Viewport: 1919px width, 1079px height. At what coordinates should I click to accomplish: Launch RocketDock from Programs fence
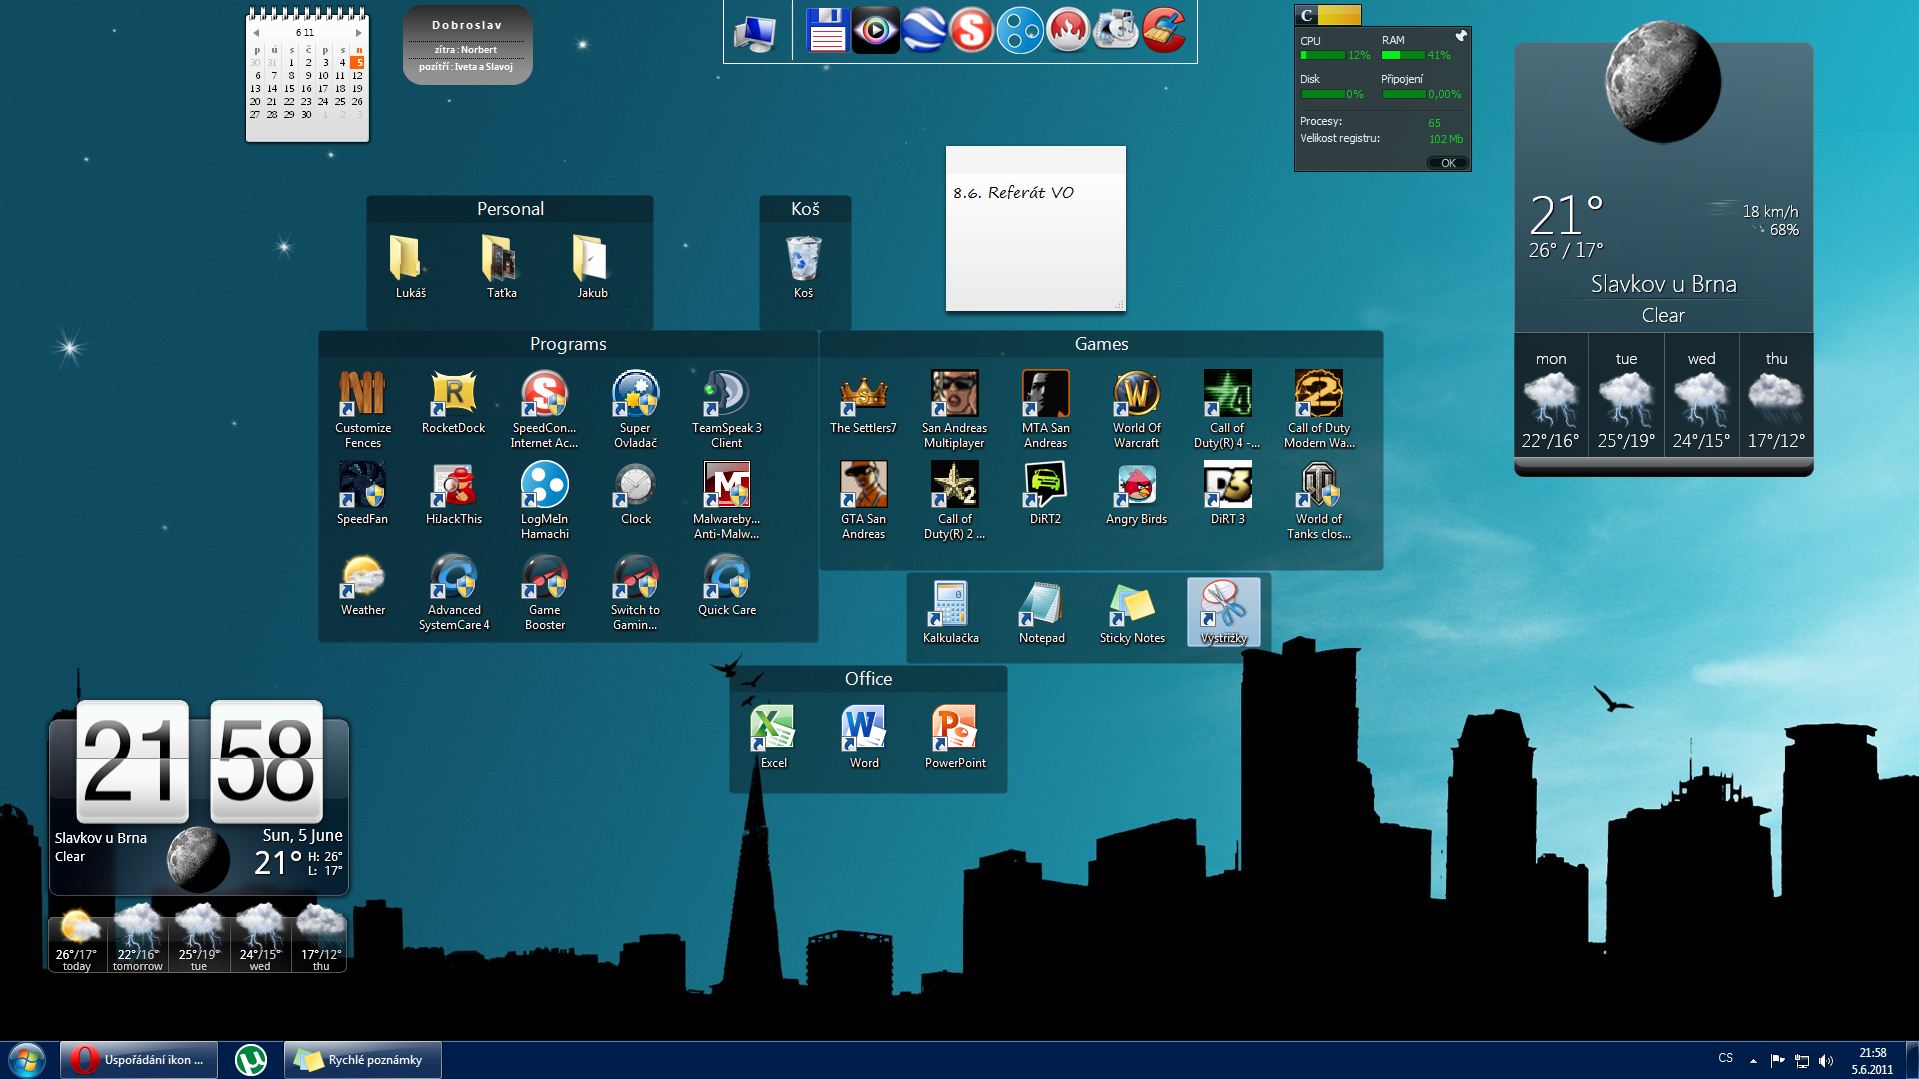point(453,403)
